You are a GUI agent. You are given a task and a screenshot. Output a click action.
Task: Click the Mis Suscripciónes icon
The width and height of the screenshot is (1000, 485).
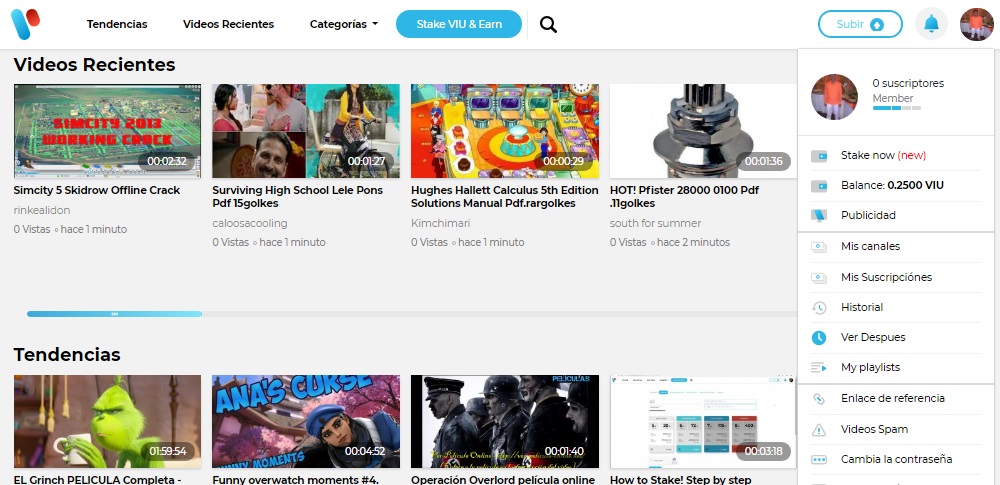point(819,278)
